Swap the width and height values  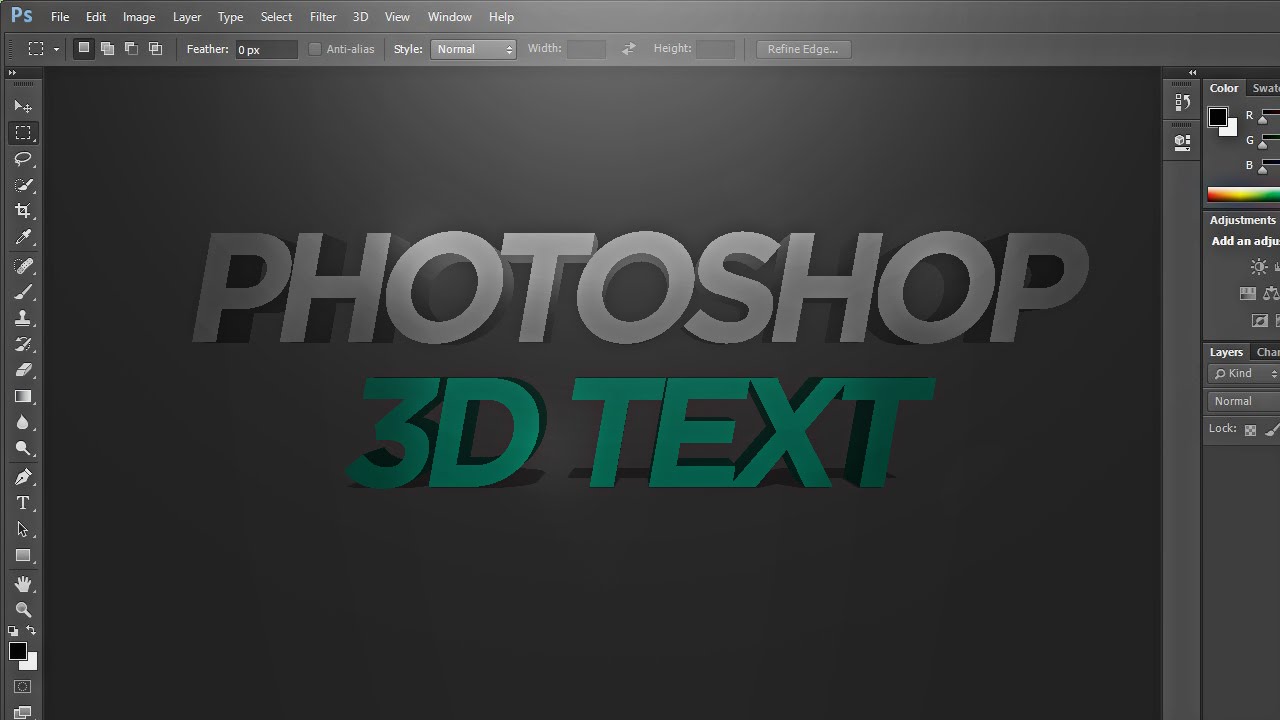pos(628,49)
